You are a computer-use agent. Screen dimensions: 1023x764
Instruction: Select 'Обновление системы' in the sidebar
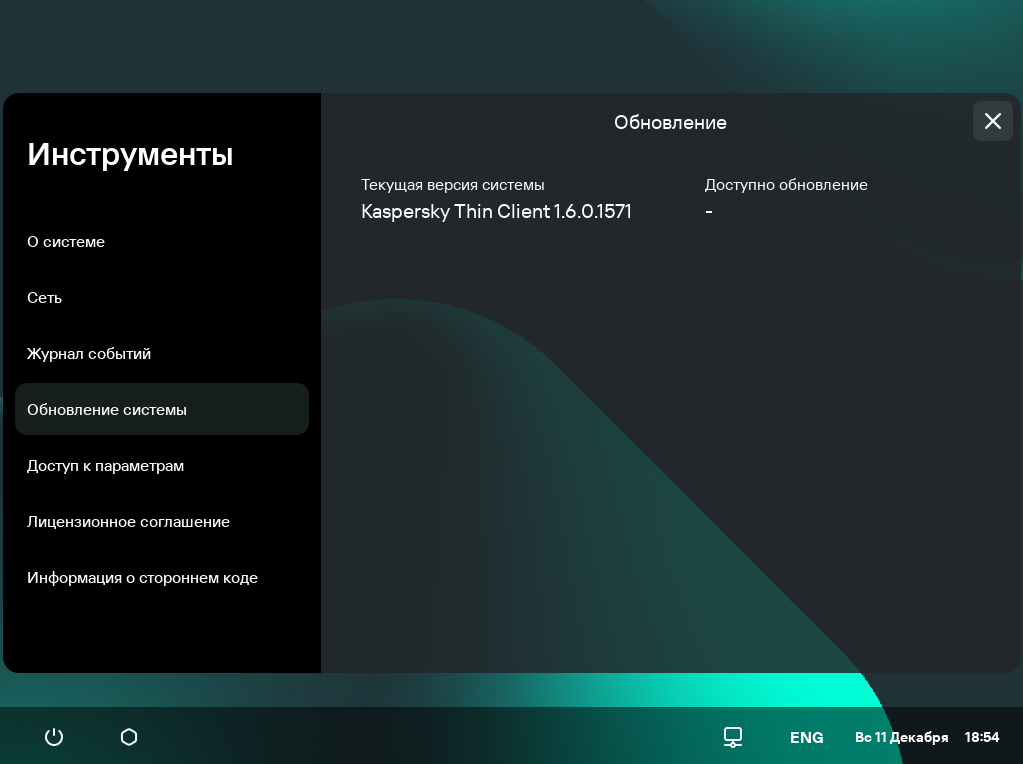tap(162, 409)
